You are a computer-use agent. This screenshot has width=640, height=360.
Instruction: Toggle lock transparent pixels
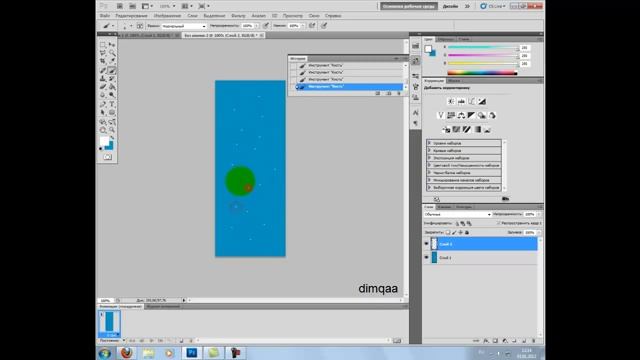coord(448,233)
